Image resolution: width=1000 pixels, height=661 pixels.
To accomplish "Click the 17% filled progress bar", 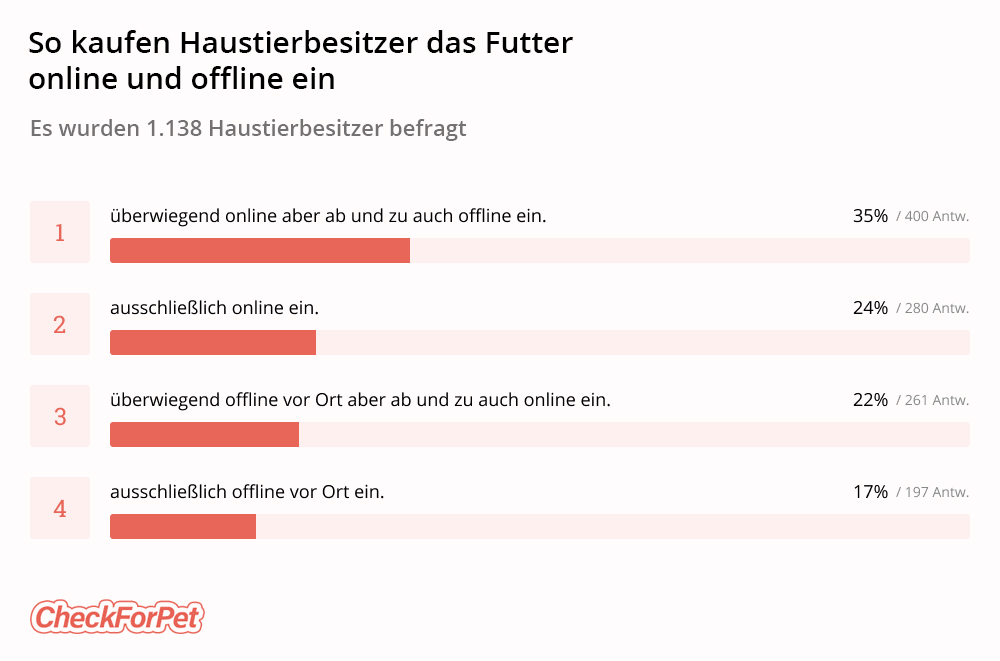I will (x=183, y=527).
